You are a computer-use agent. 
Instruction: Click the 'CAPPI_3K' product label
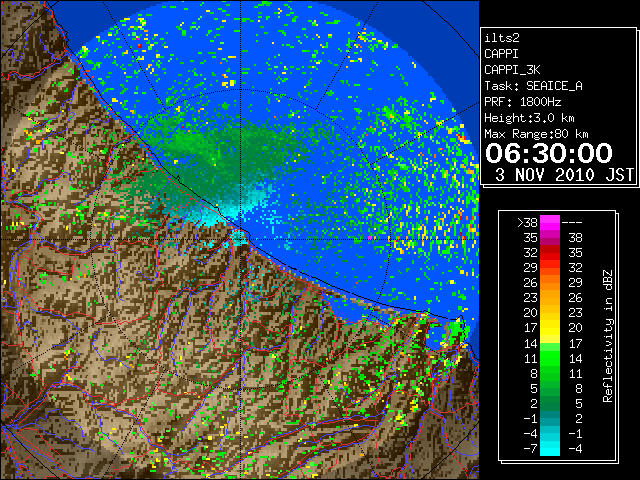(x=512, y=70)
